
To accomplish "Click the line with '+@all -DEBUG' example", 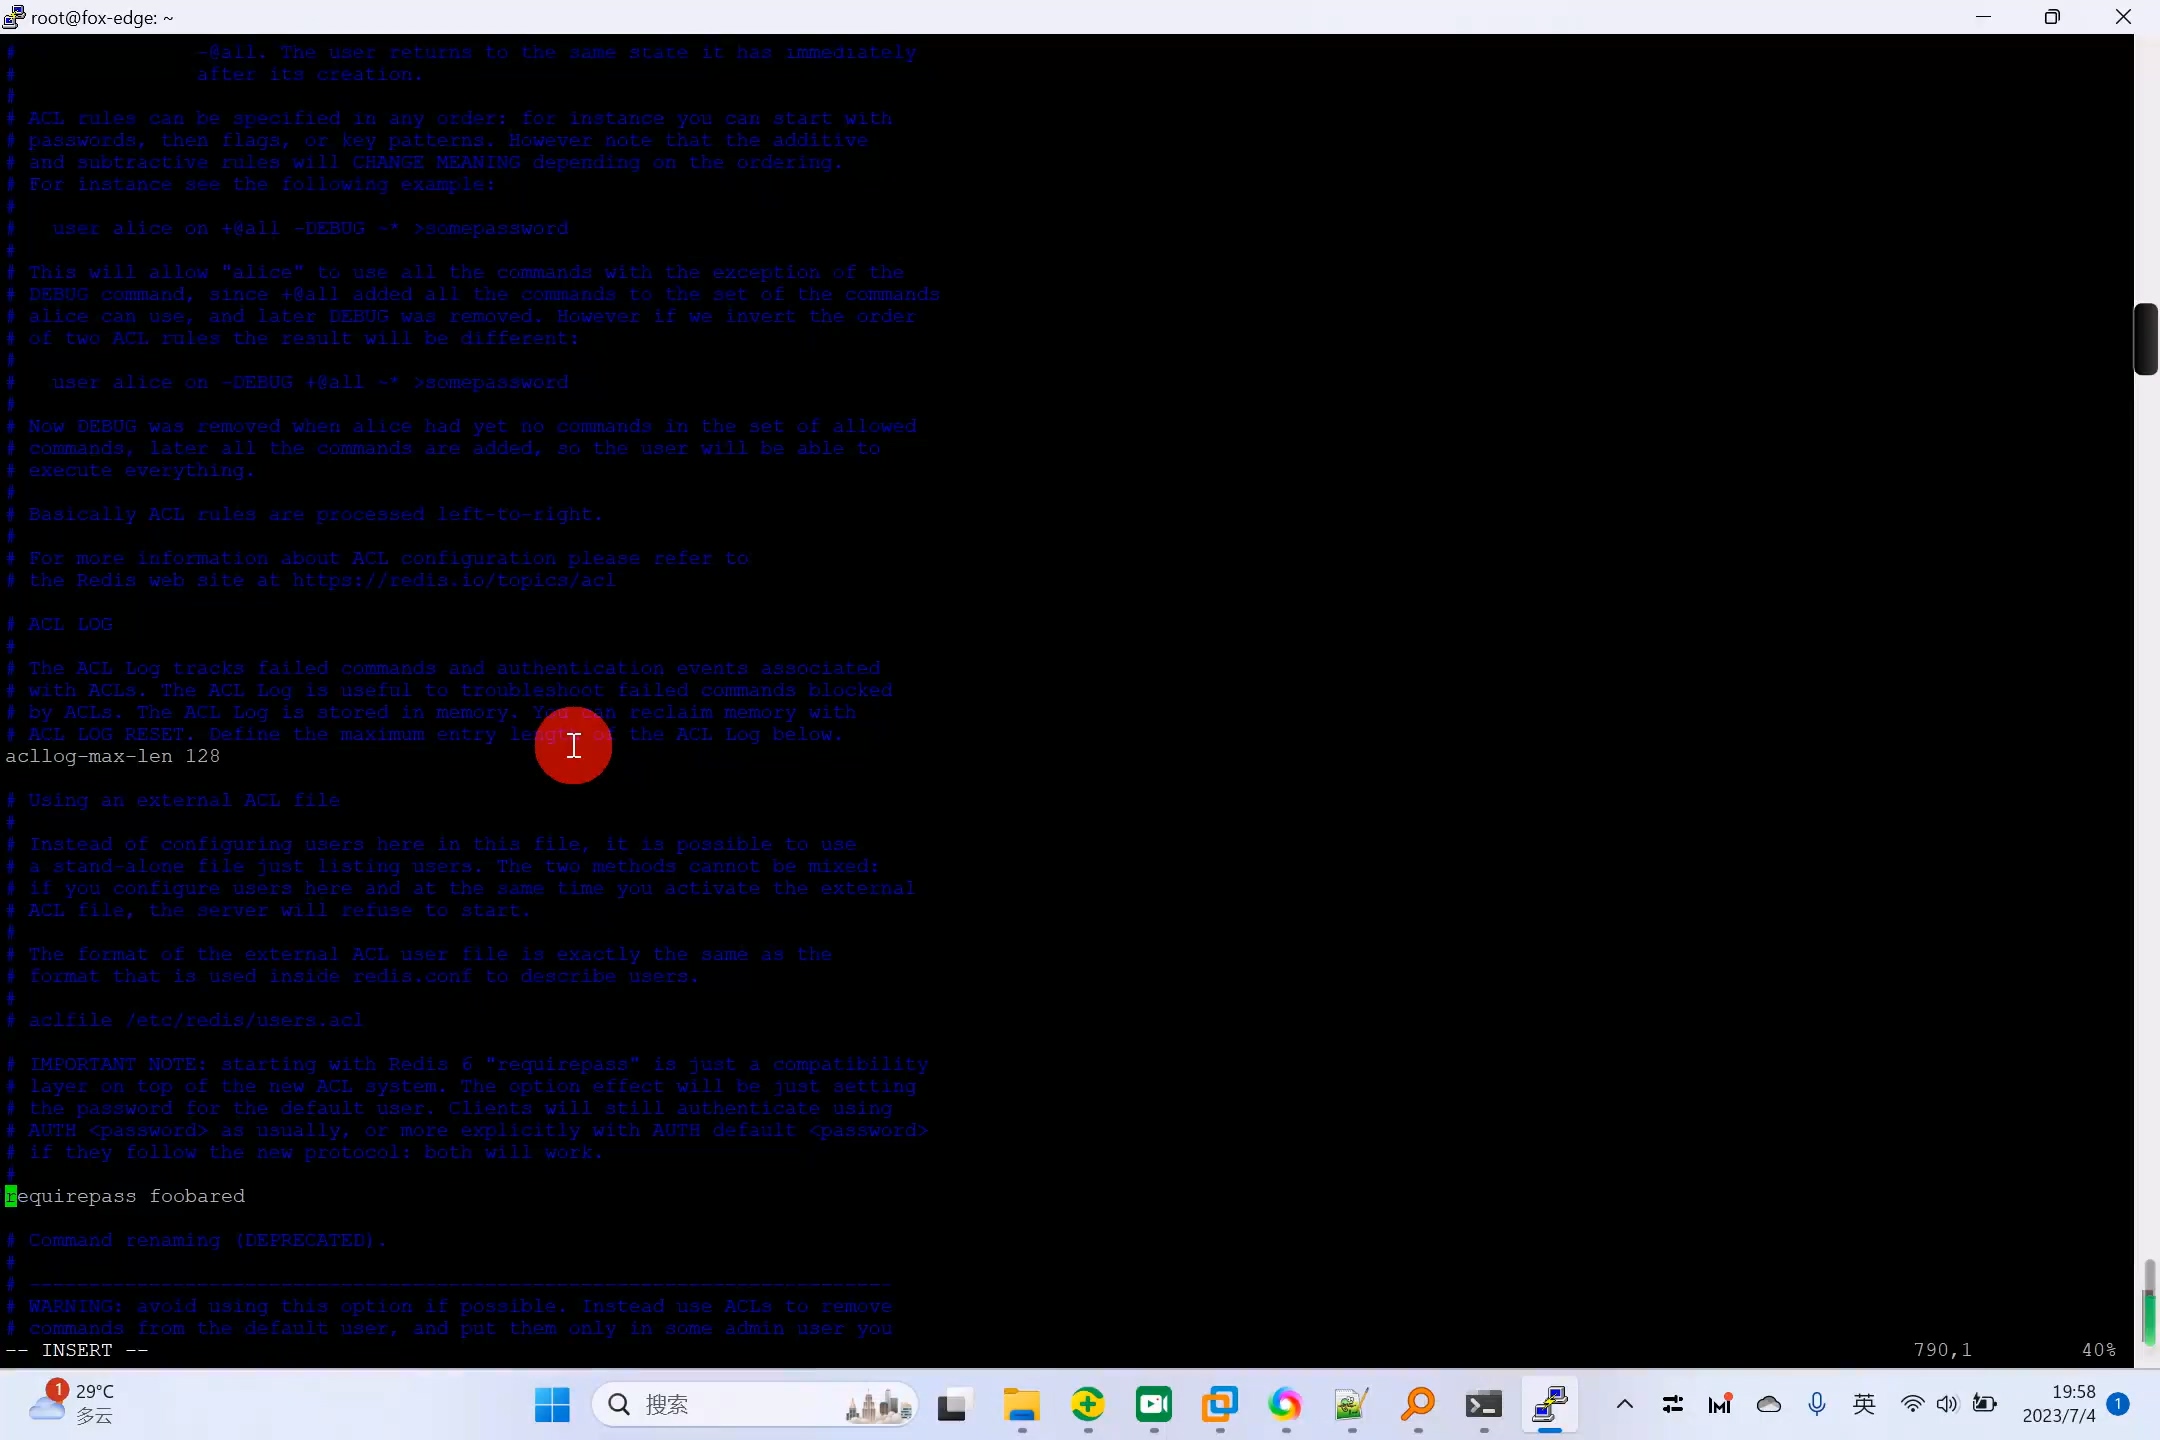I will click(287, 228).
